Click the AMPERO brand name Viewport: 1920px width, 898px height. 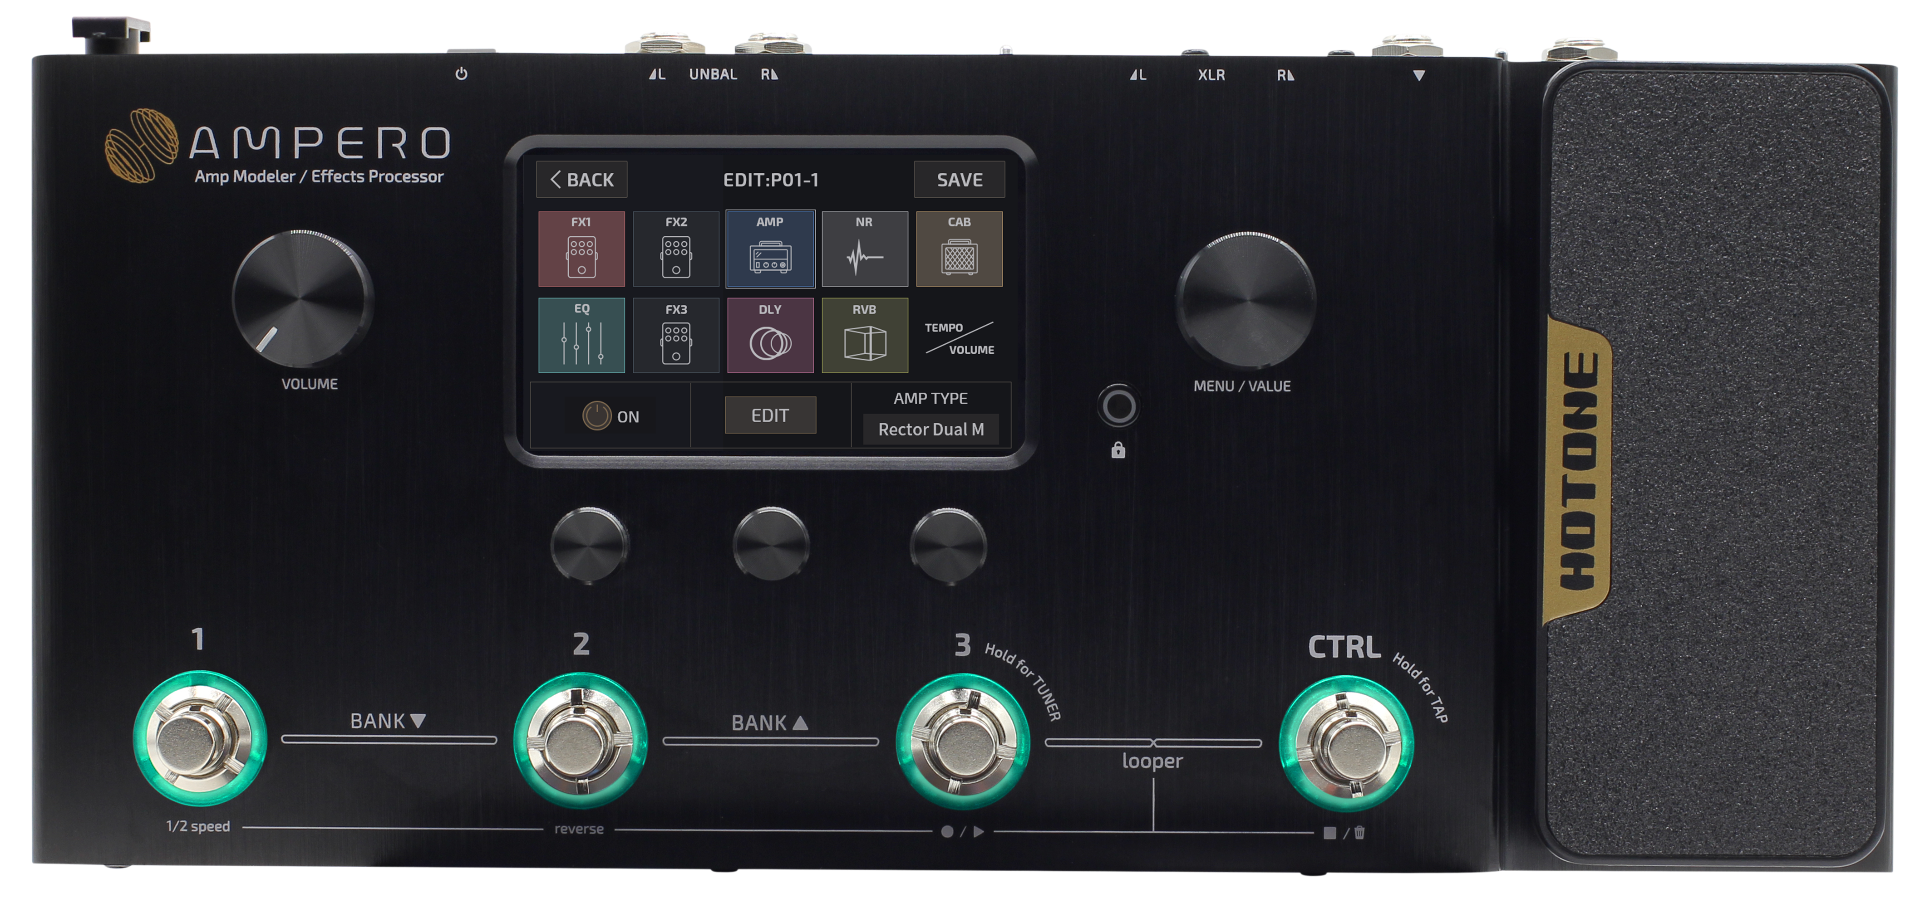pos(320,143)
